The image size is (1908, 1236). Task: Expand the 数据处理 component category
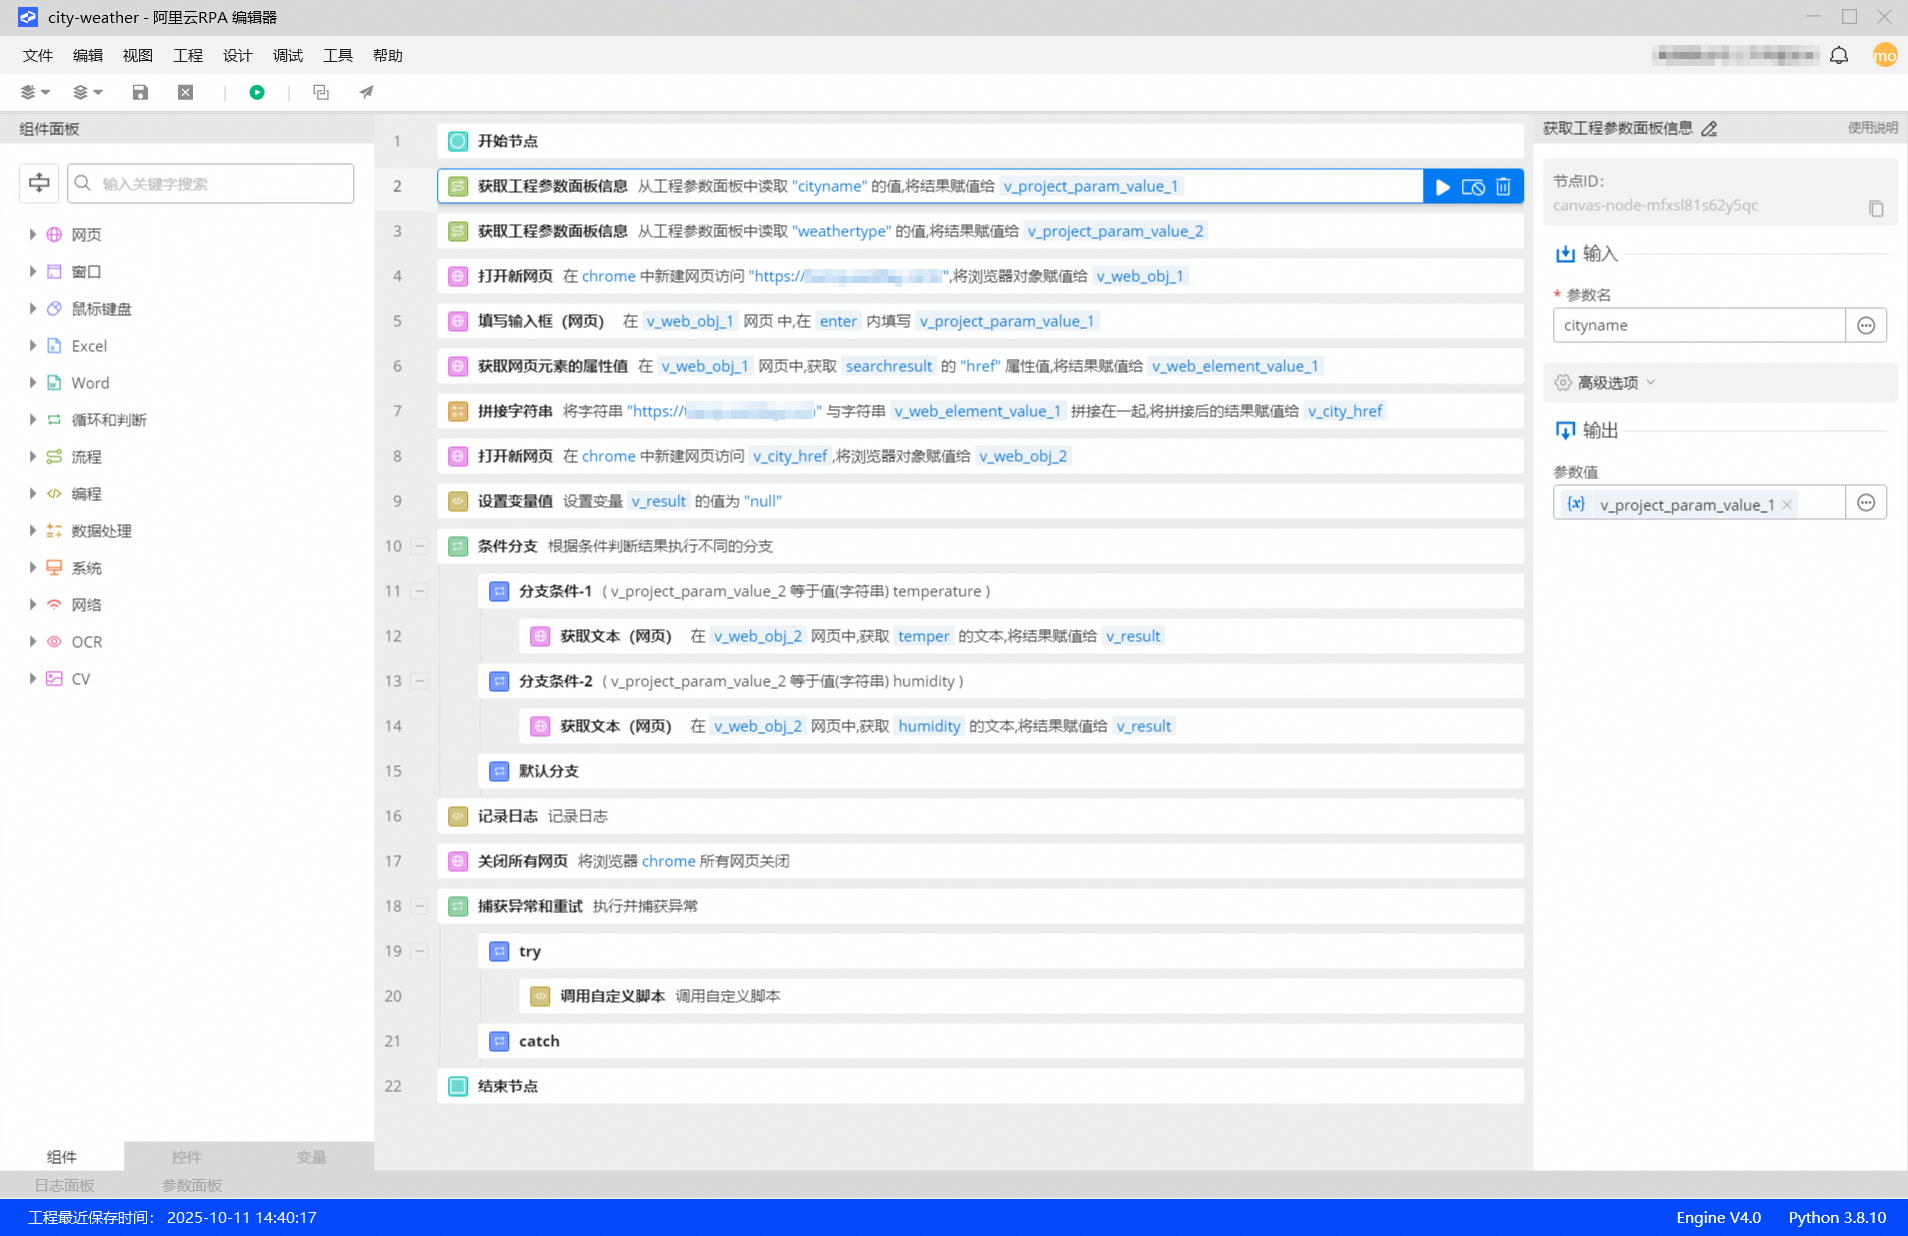coord(33,530)
